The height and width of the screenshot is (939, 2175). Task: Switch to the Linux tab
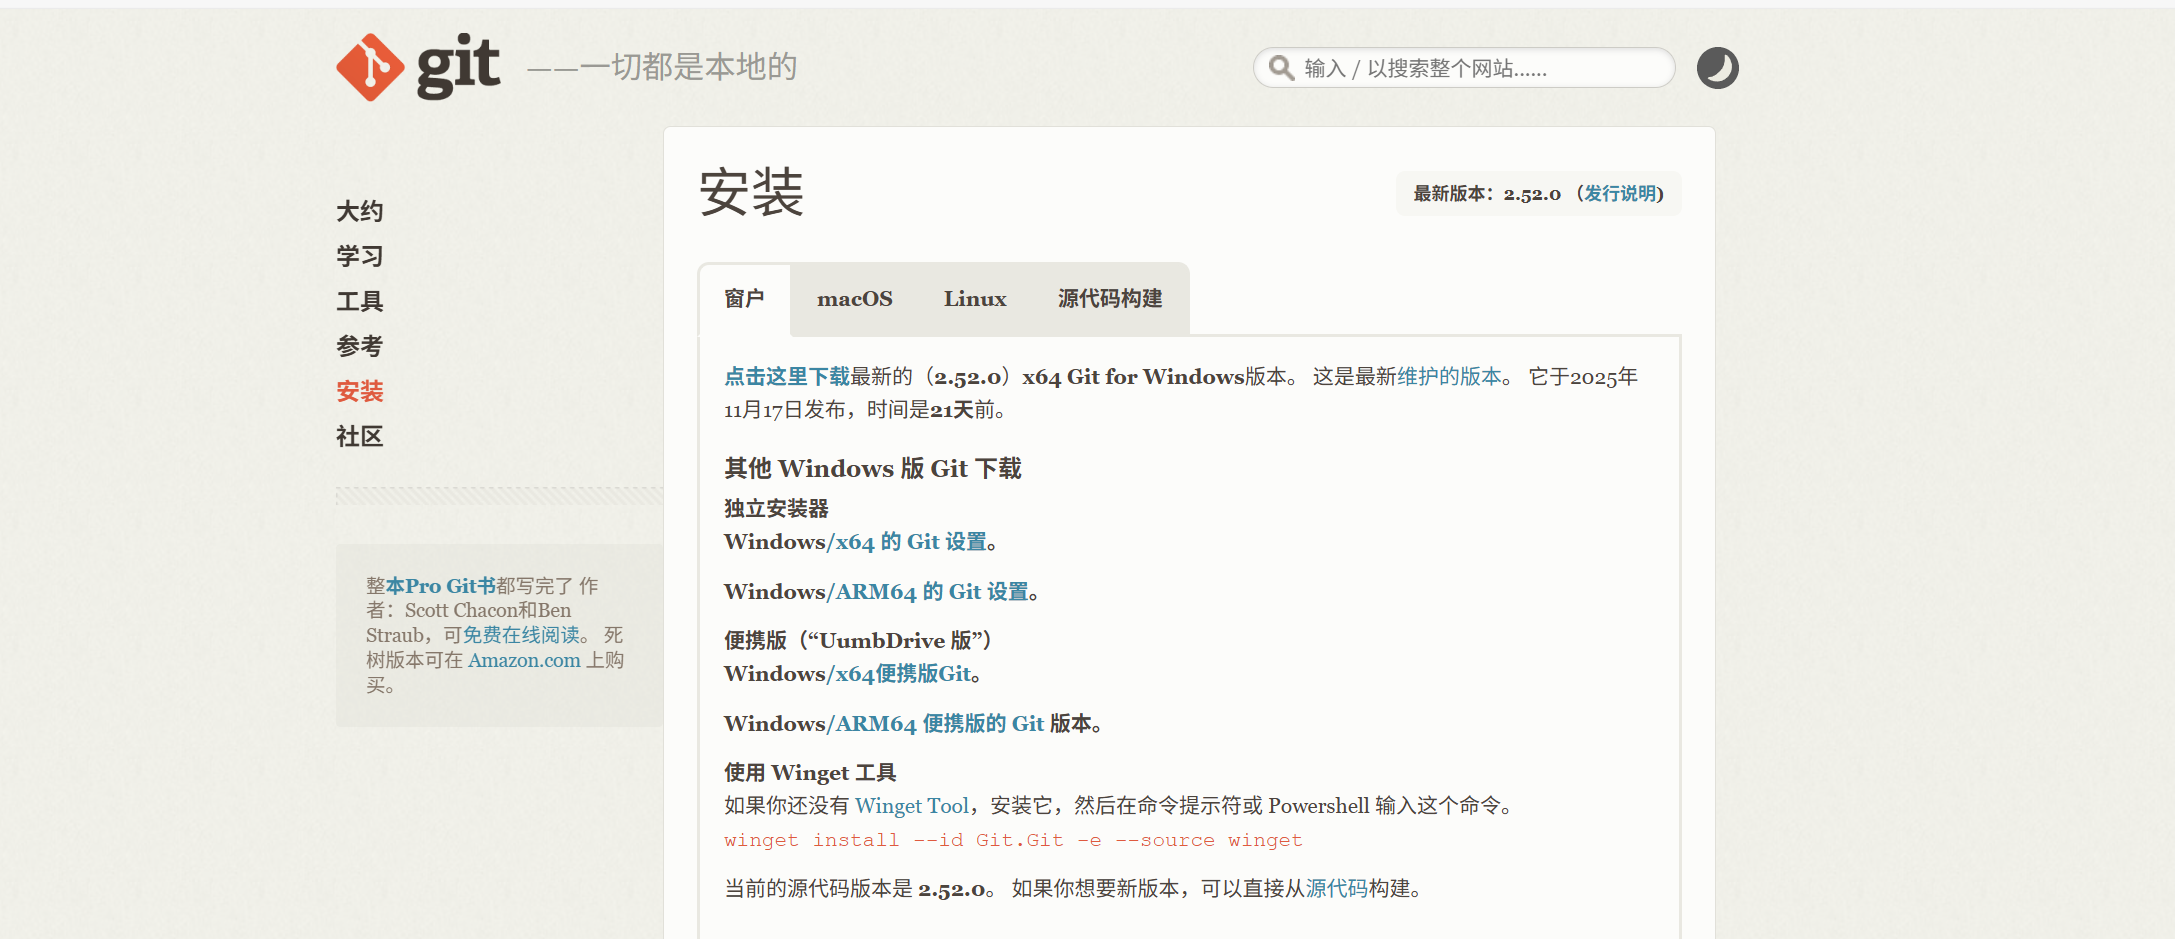[x=974, y=299]
